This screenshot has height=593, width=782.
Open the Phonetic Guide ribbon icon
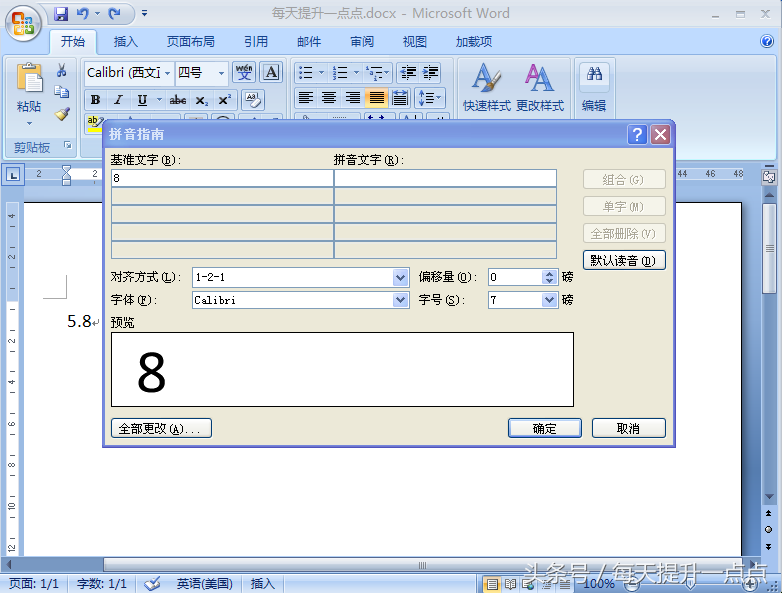coord(244,72)
